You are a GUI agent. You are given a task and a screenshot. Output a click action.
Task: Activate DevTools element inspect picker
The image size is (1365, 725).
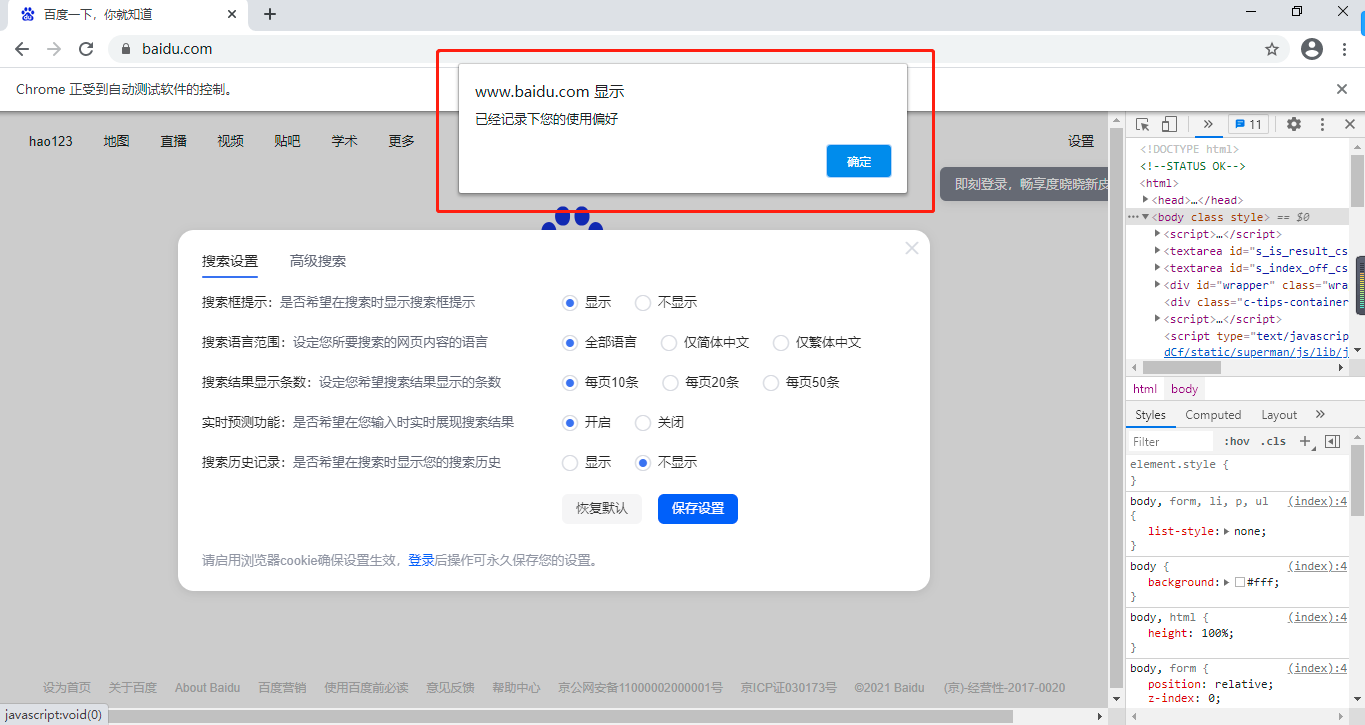click(x=1142, y=124)
